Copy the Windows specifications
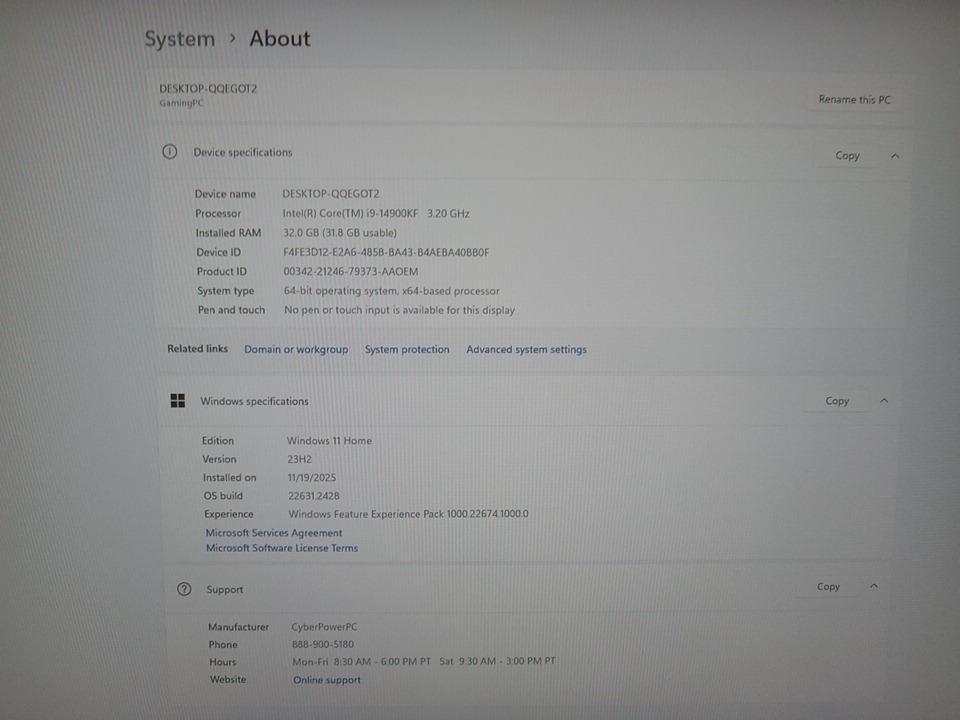960x720 pixels. (x=837, y=401)
